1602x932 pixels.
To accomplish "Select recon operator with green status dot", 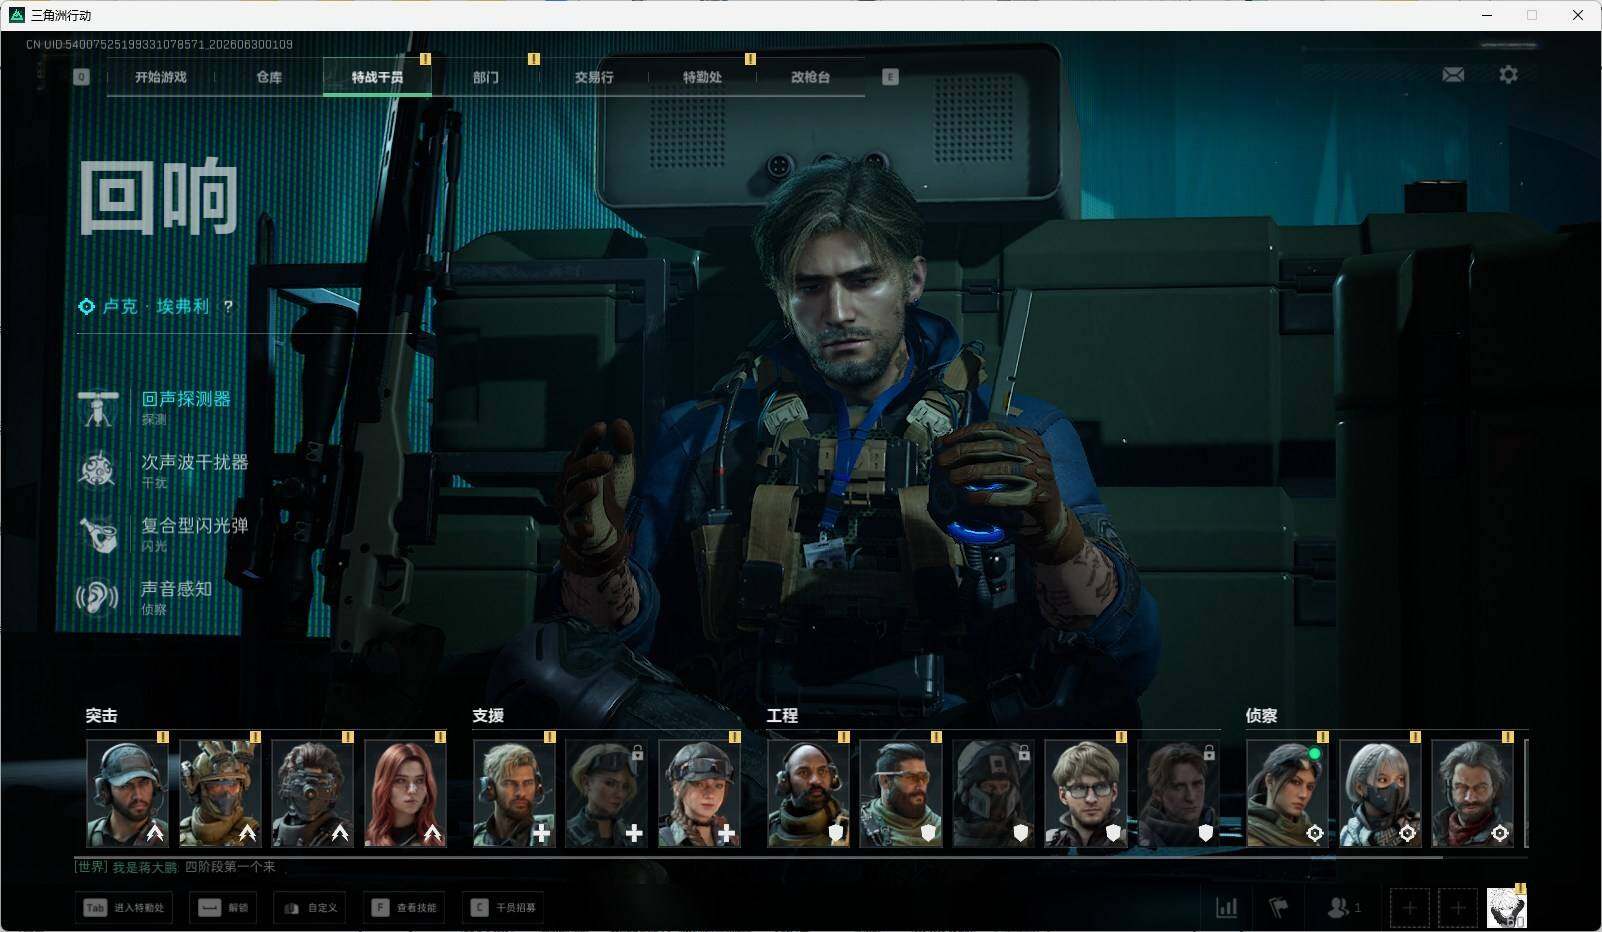I will [x=1288, y=793].
